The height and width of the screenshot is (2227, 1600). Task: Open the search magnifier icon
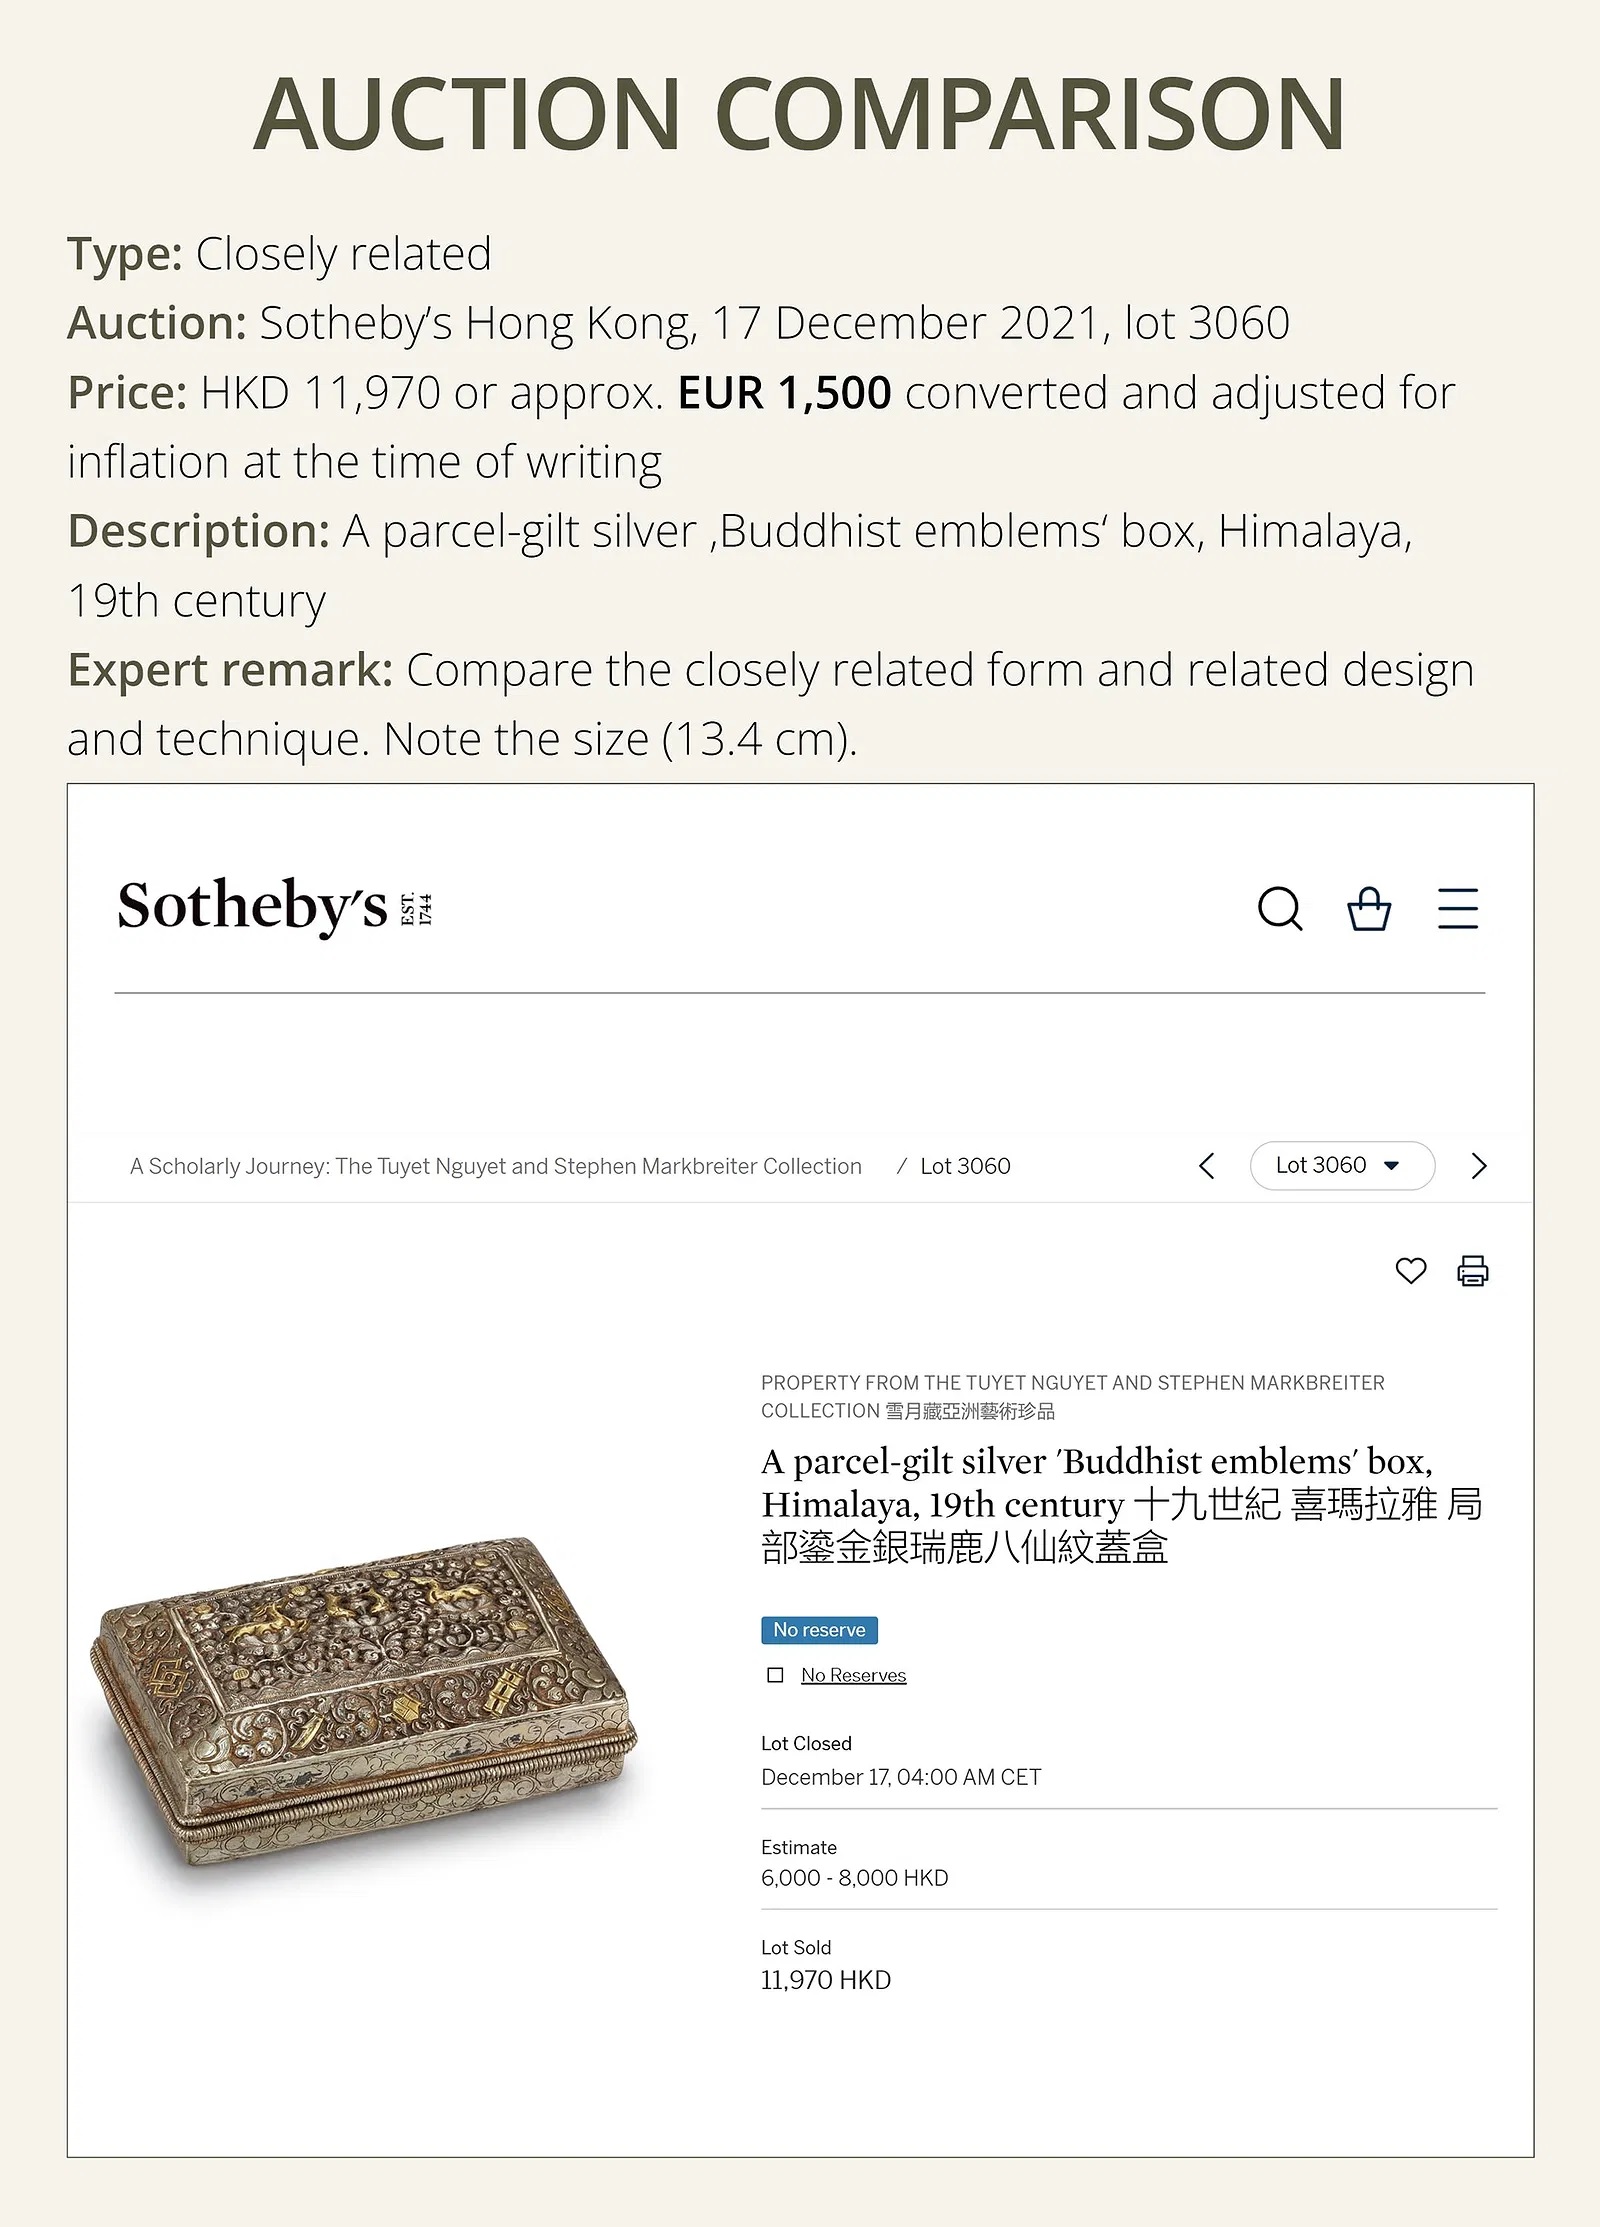1279,909
